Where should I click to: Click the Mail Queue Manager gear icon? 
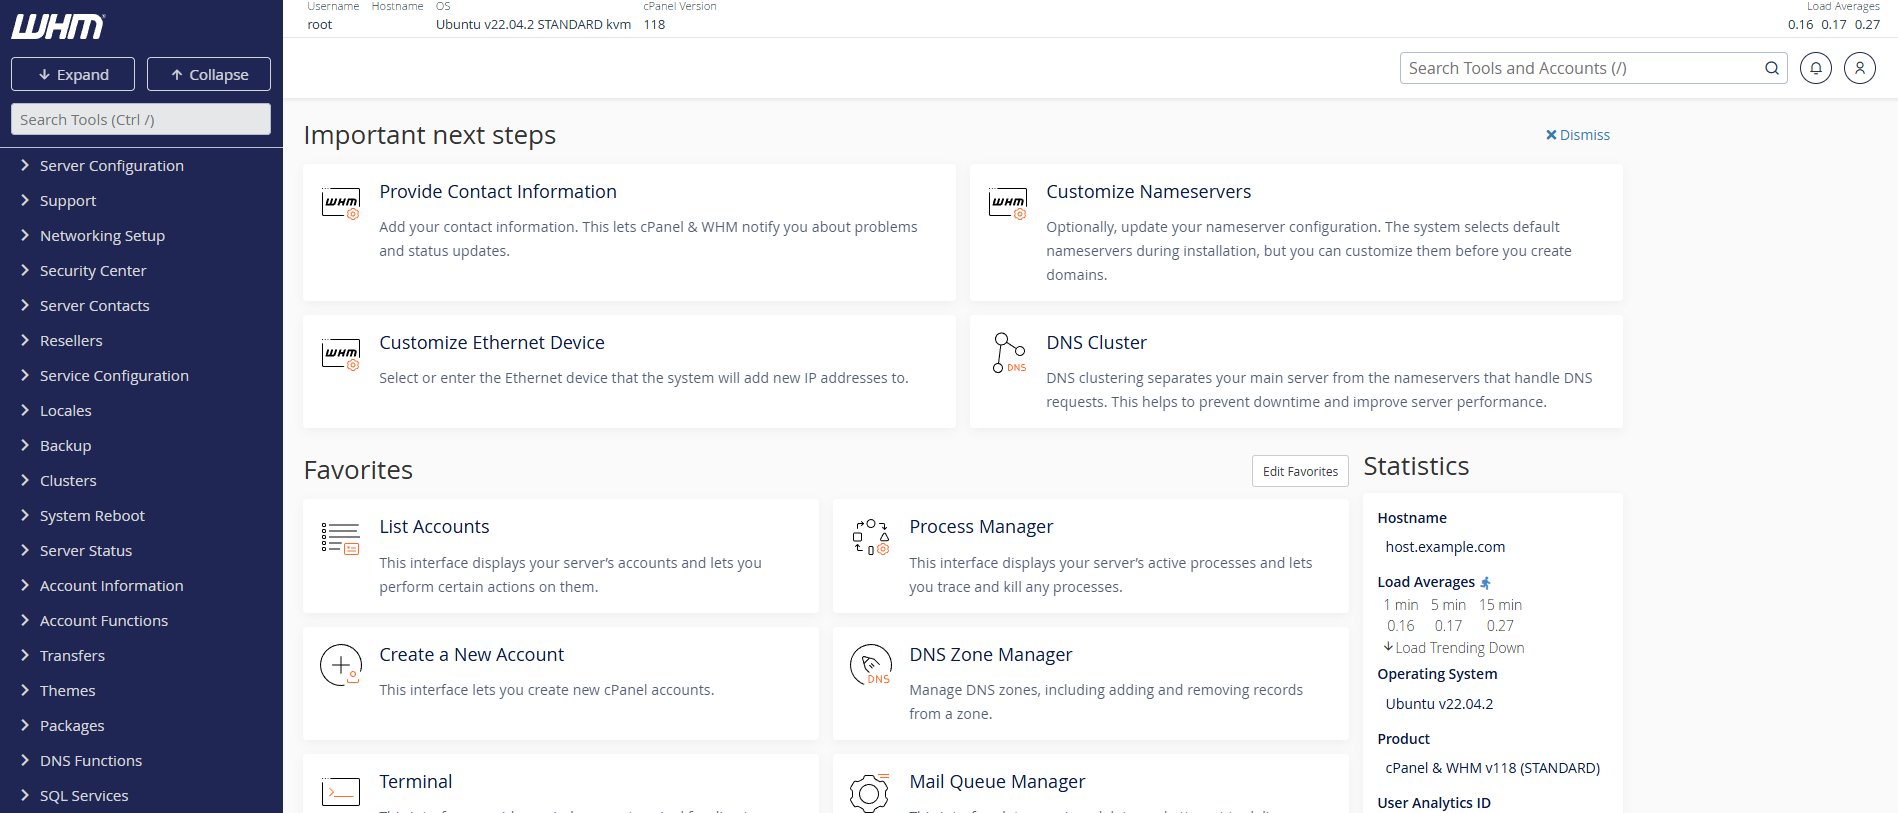point(869,793)
